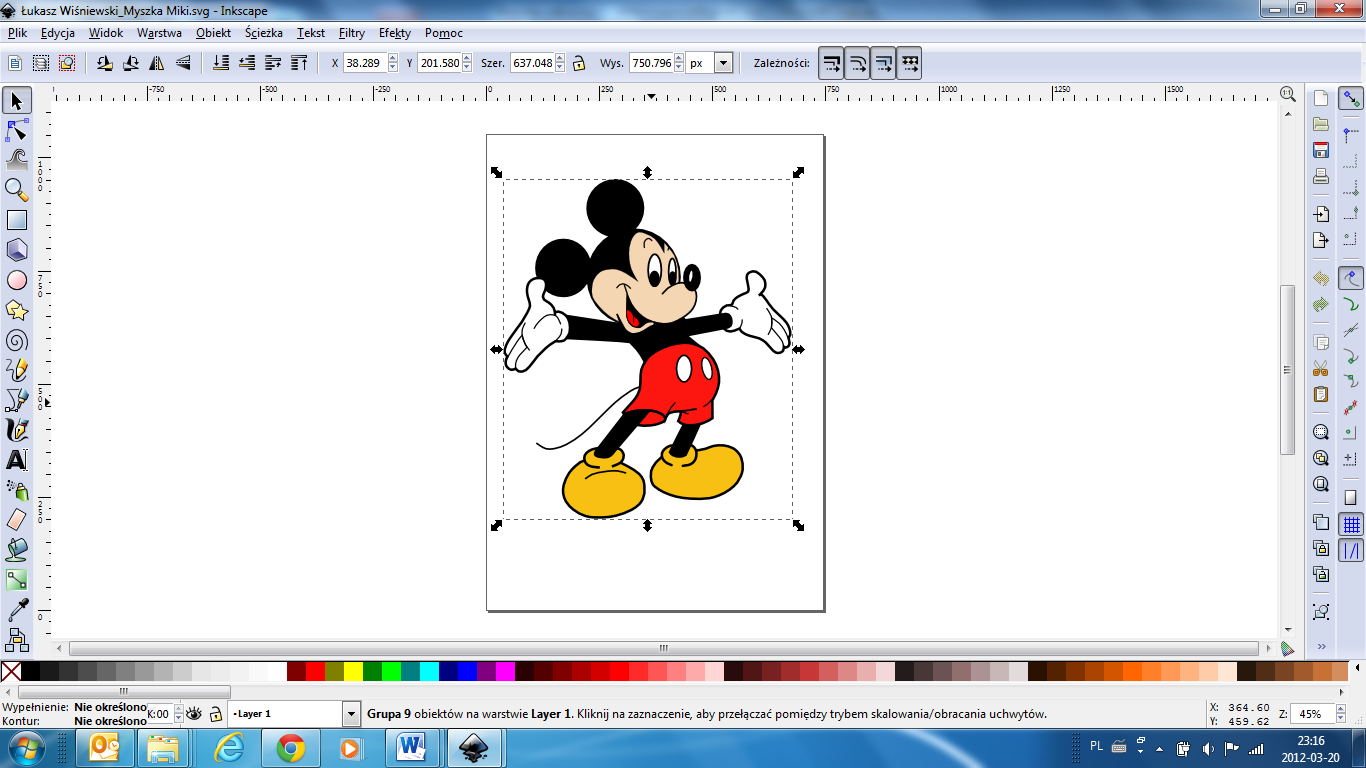The height and width of the screenshot is (768, 1366).
Task: Click the no-color X swatch
Action: coord(11,671)
